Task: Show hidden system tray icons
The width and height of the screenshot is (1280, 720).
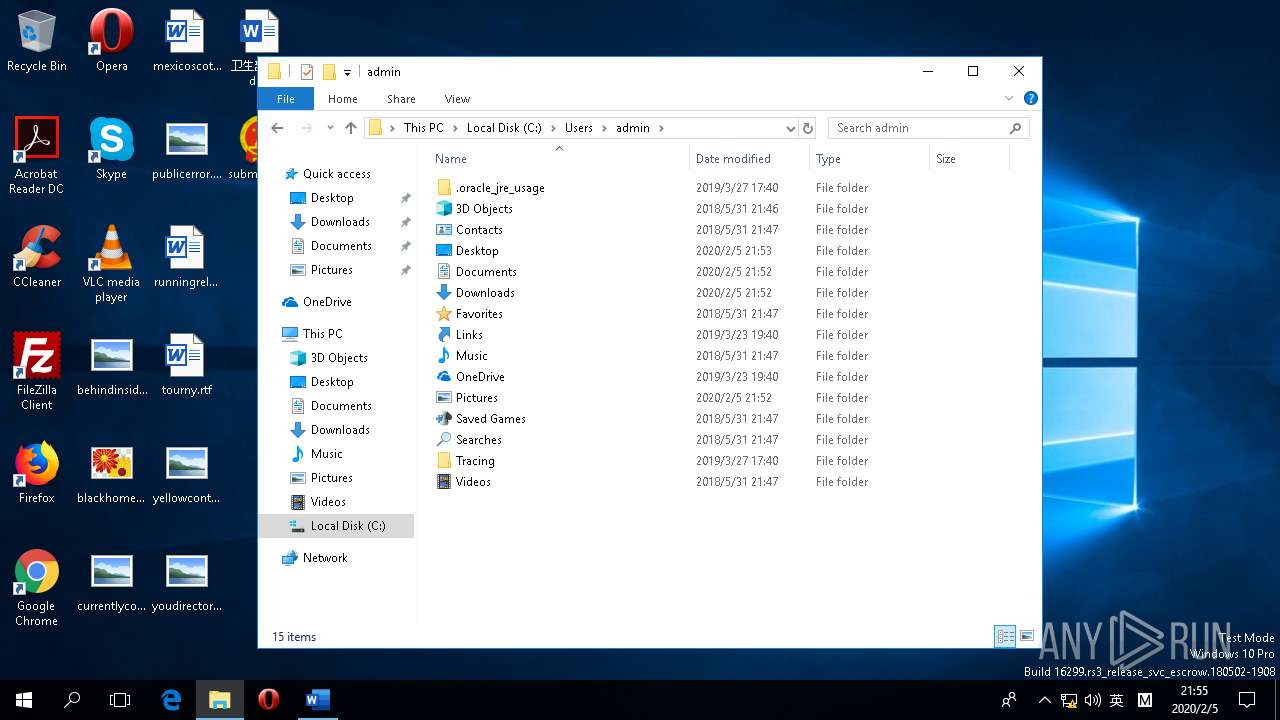Action: (1045, 700)
